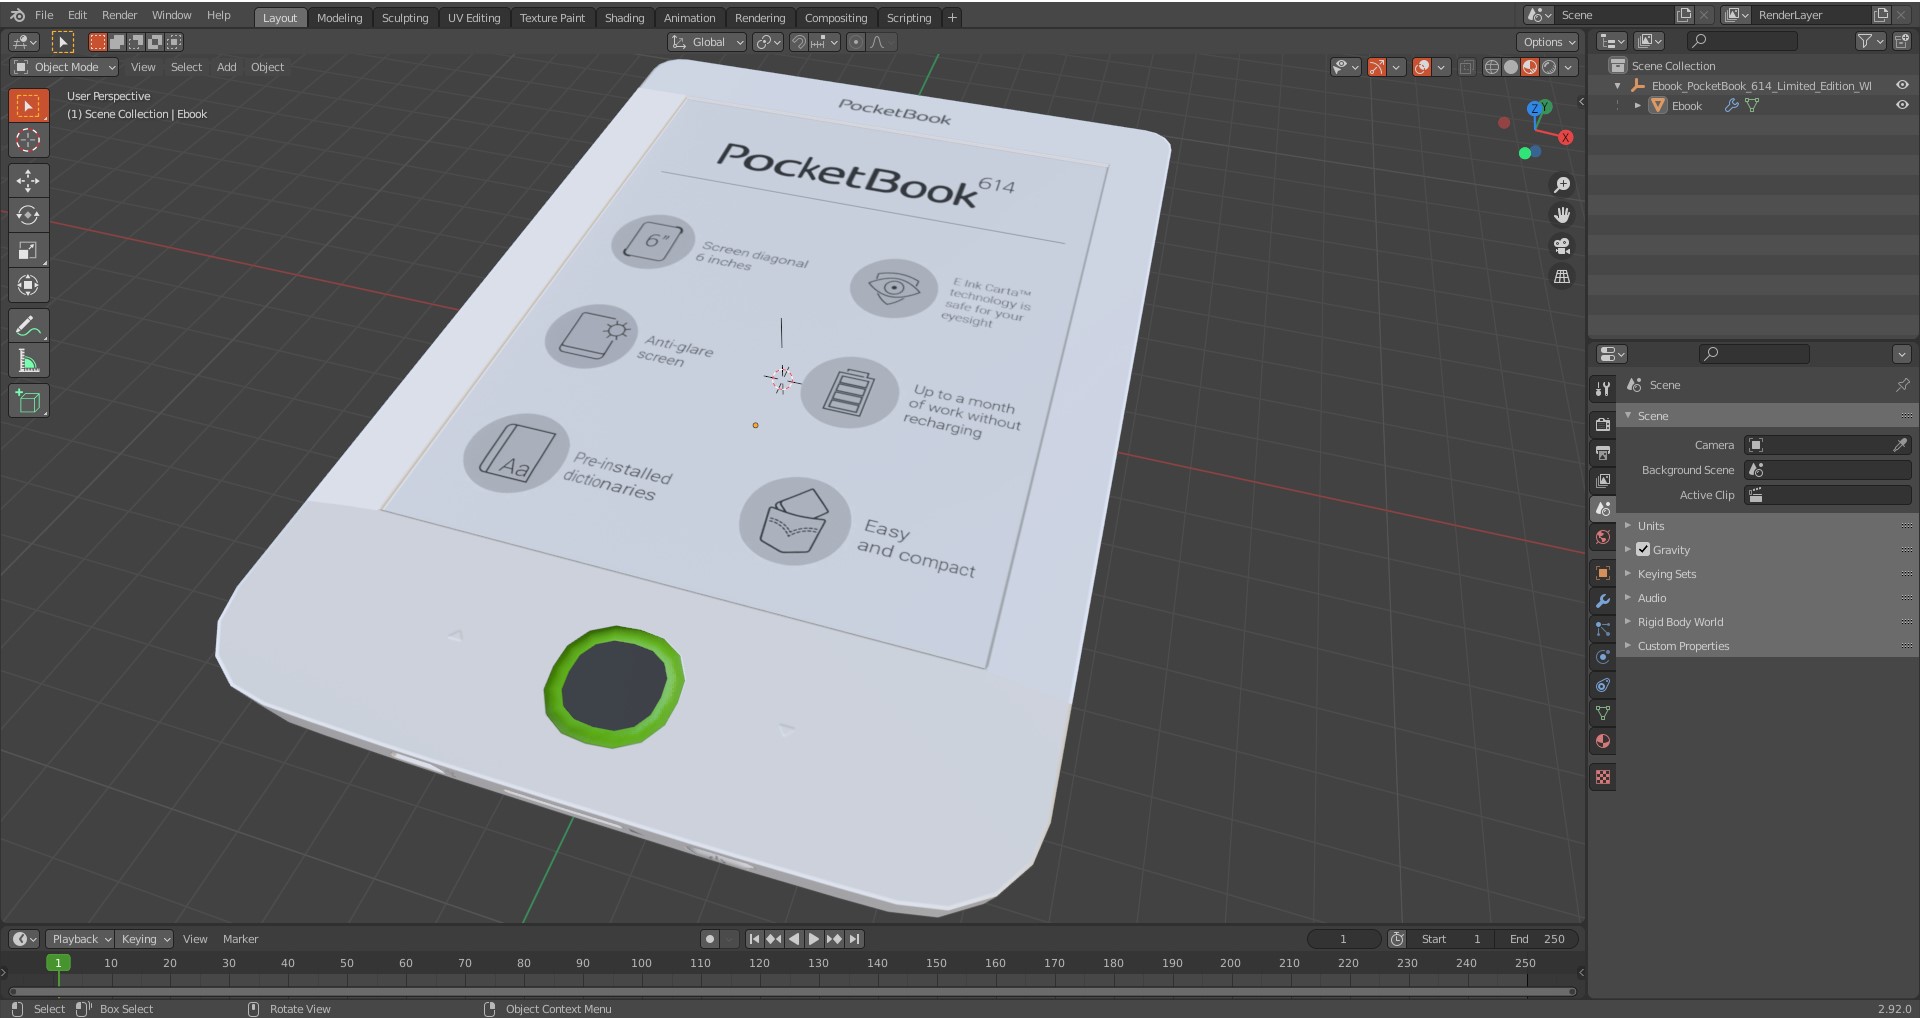Toggle camera view with camera icon

point(1561,246)
